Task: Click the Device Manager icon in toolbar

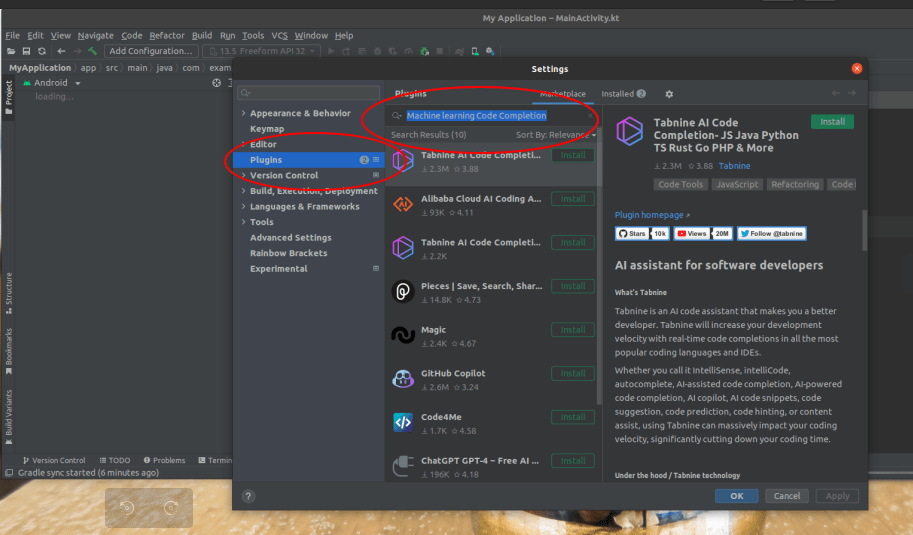Action: (475, 51)
